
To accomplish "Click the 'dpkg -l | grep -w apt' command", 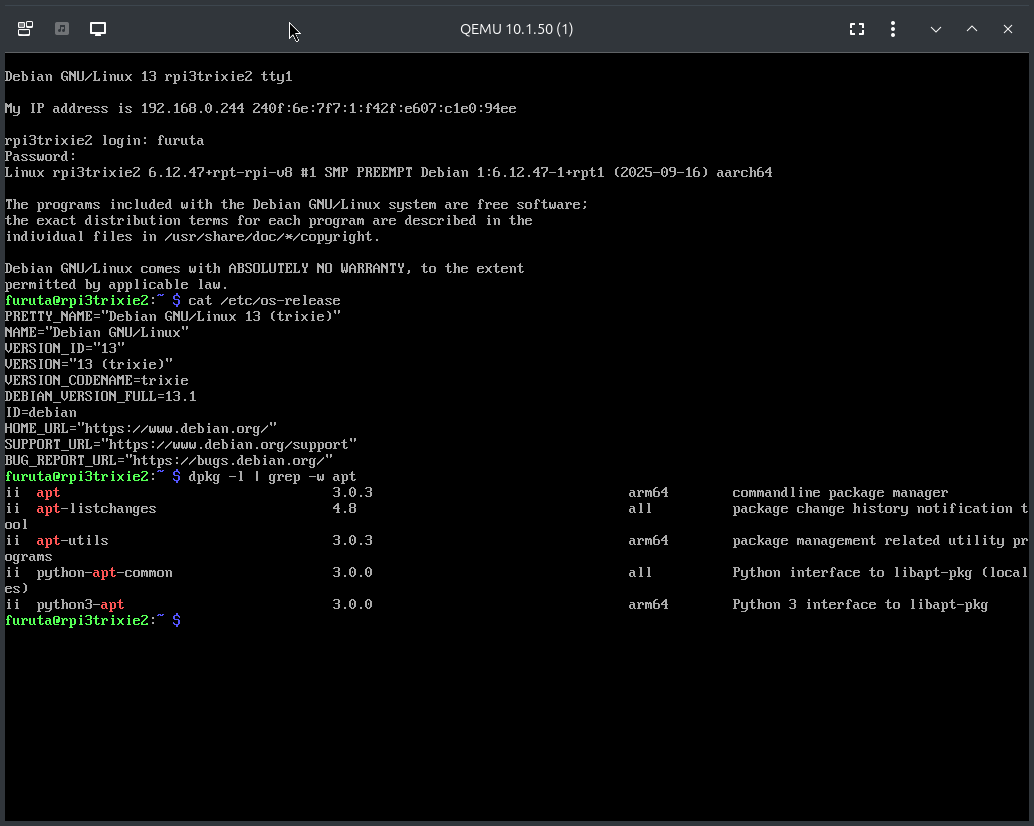I will click(272, 476).
